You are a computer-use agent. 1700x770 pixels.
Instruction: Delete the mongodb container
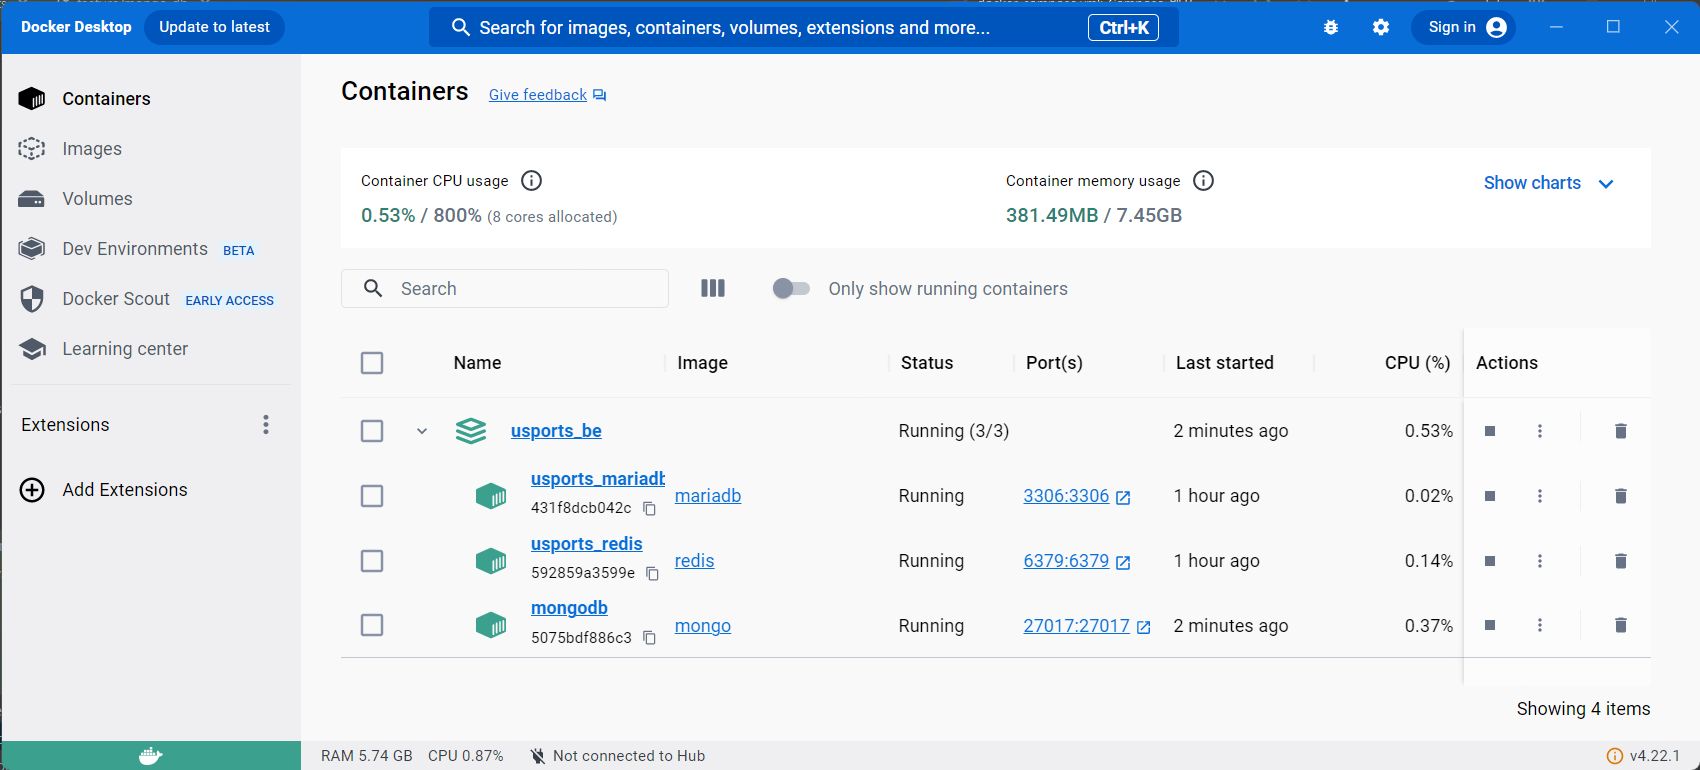(1621, 625)
